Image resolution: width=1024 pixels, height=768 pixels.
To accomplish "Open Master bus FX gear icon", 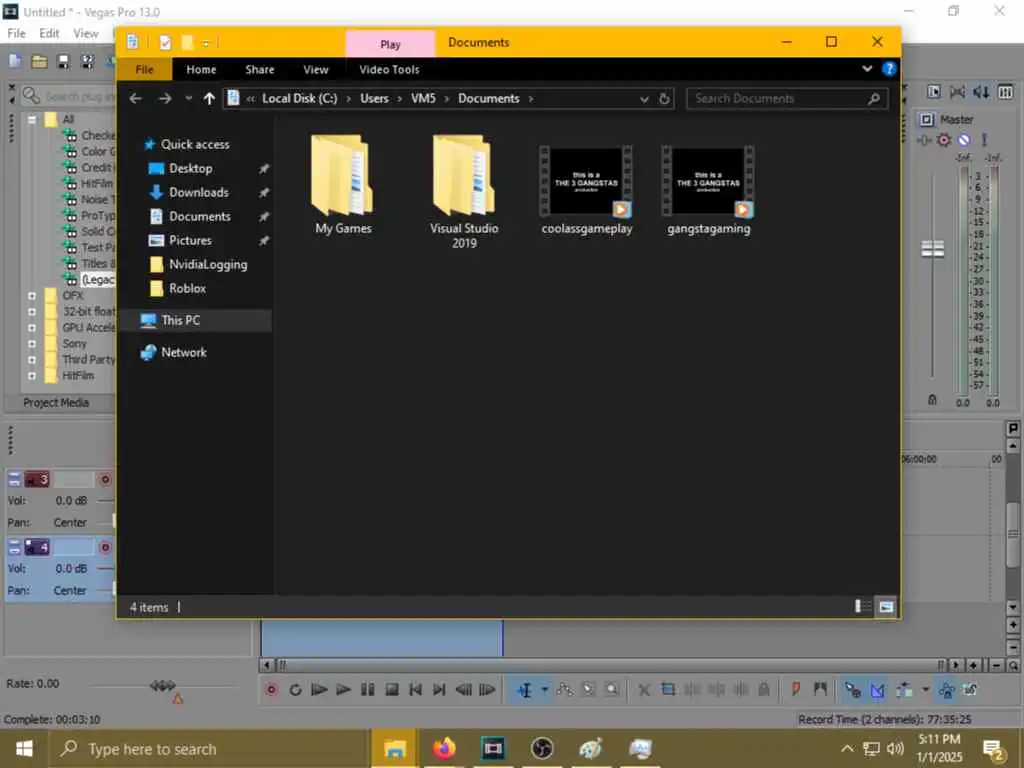I will tap(944, 140).
